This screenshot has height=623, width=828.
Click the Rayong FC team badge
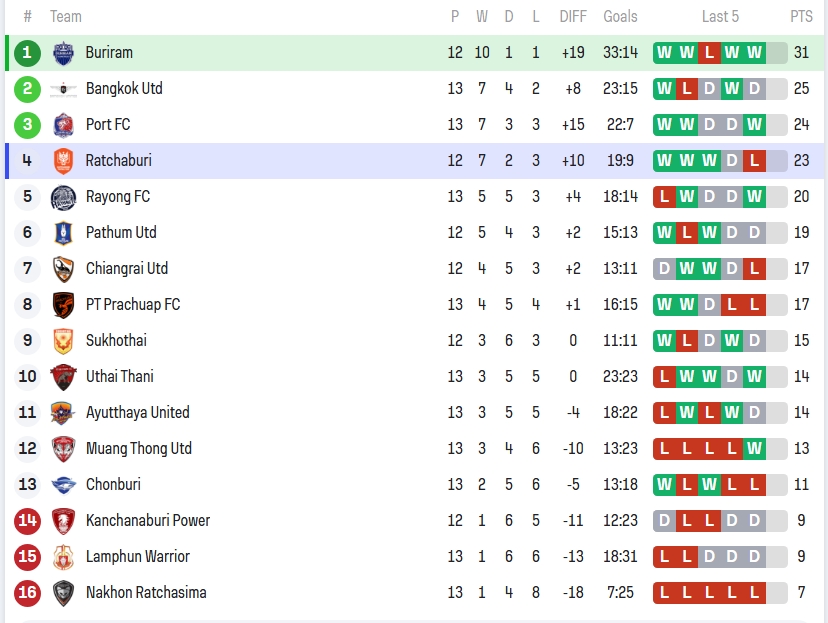click(x=63, y=197)
